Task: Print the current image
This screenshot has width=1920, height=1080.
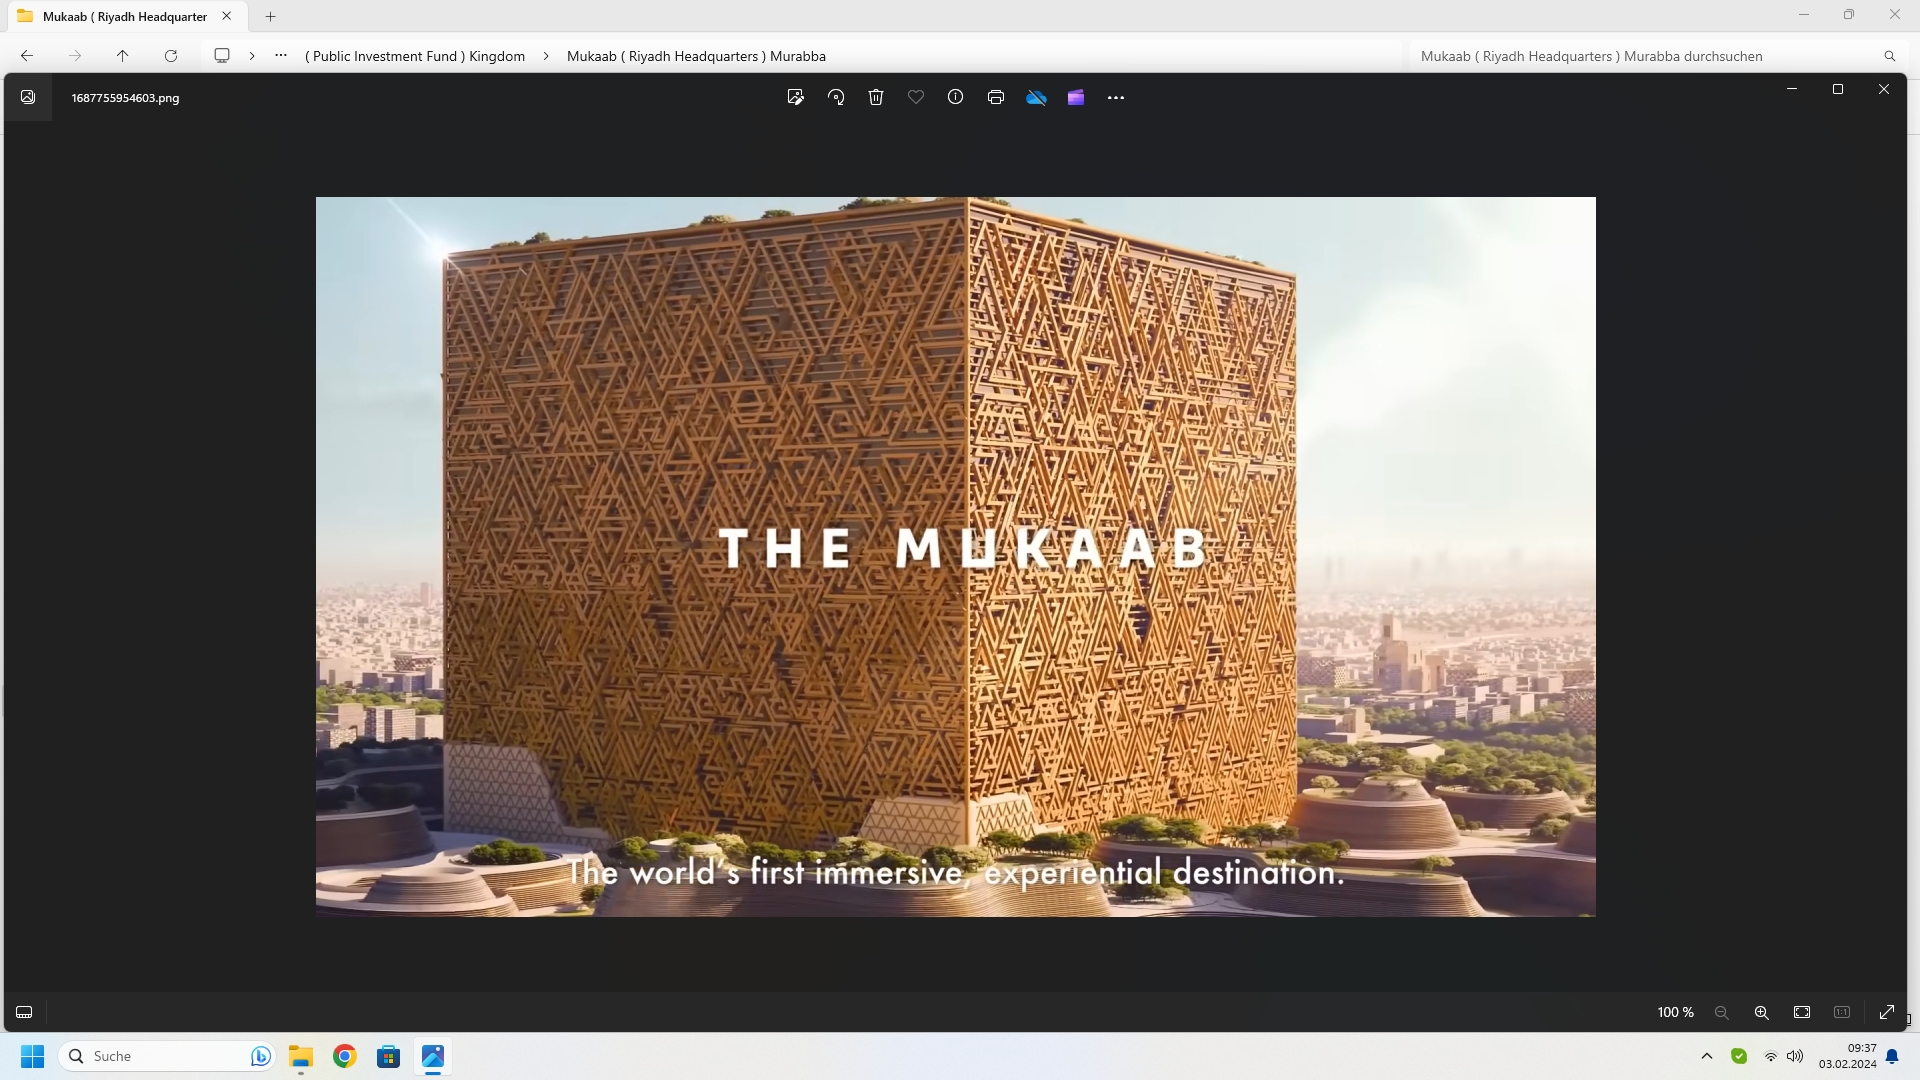Action: [996, 97]
